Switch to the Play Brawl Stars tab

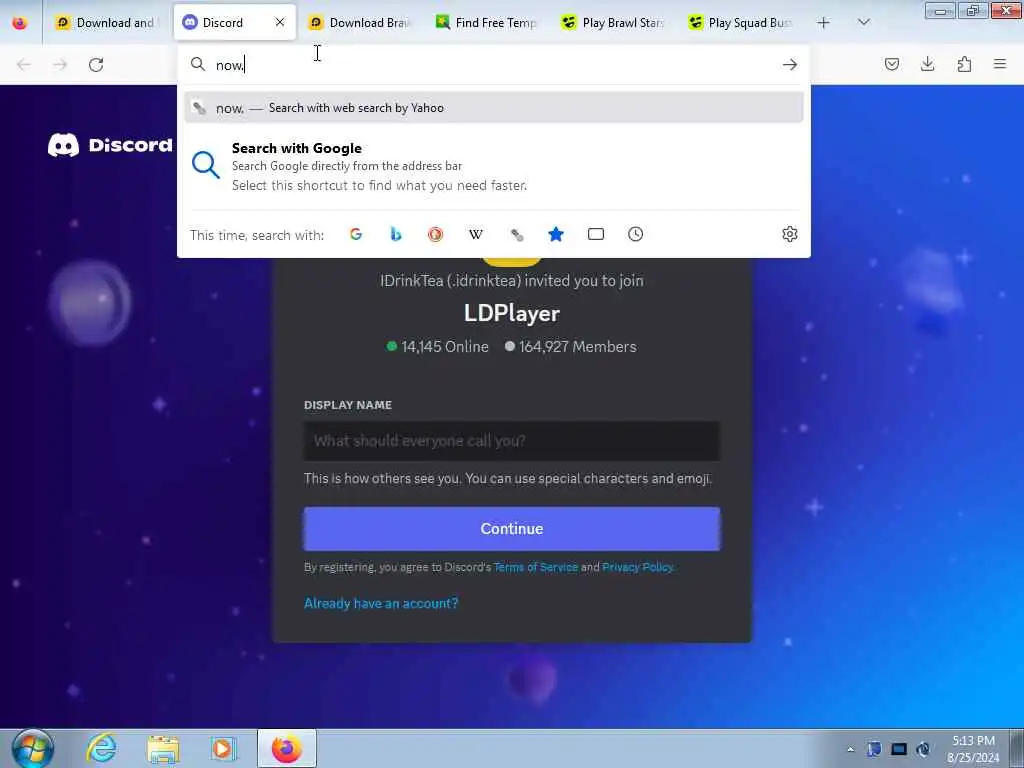point(613,23)
